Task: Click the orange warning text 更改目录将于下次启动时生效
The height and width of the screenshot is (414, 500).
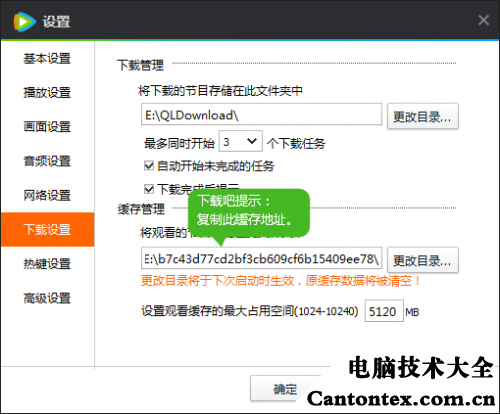Action: click(280, 281)
